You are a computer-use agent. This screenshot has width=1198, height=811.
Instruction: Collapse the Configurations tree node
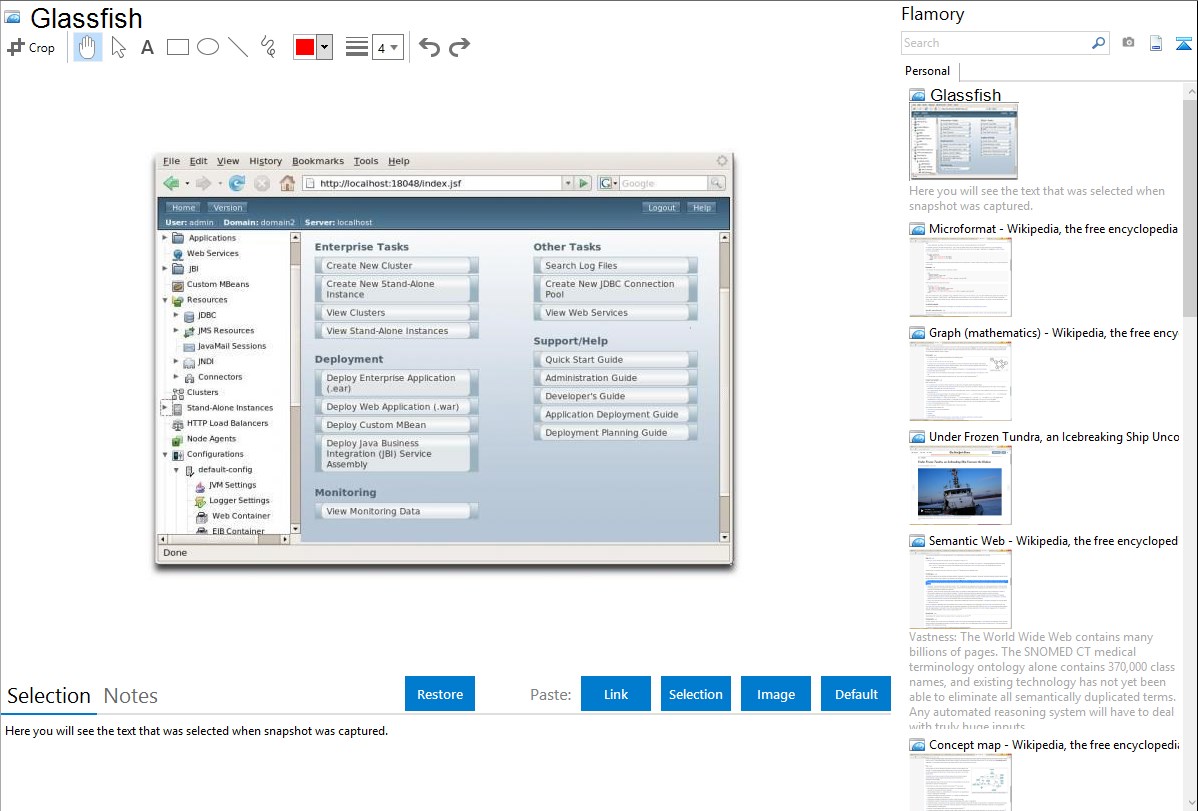coord(165,454)
